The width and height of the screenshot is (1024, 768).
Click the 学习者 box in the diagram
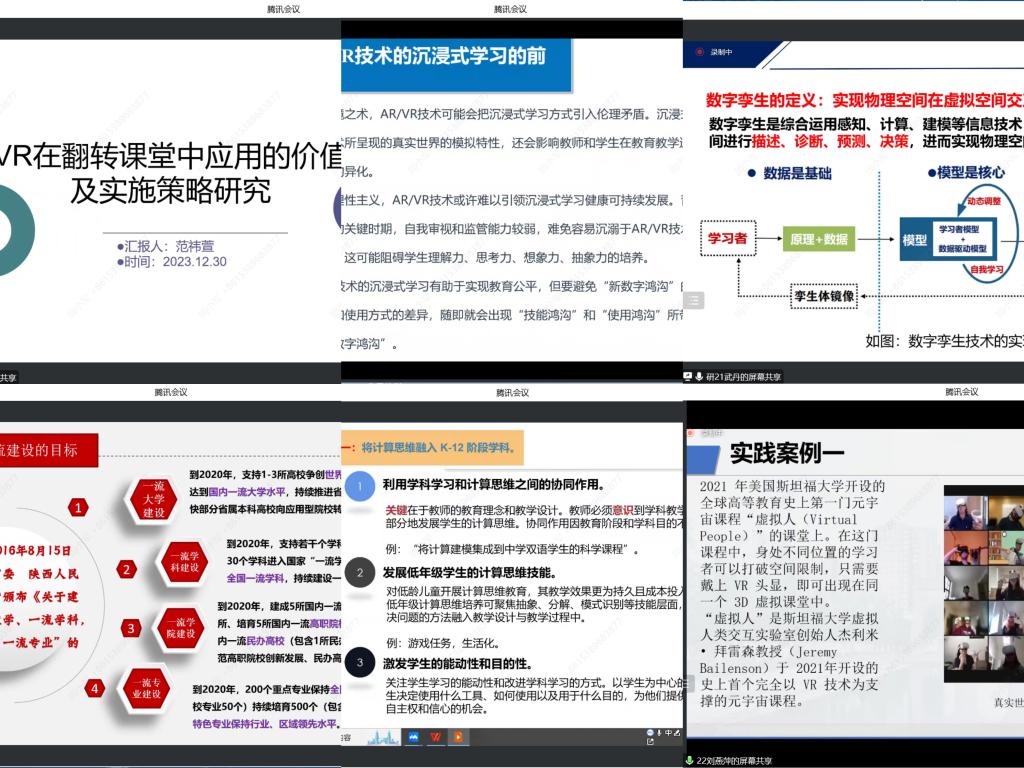coord(727,239)
